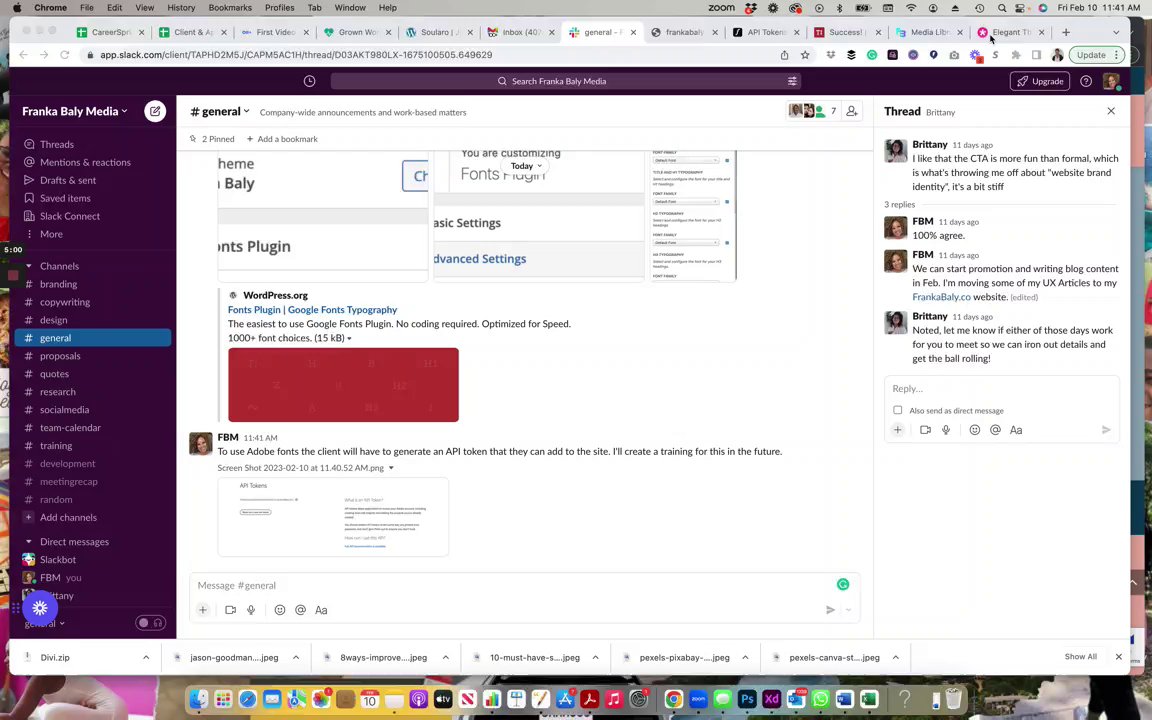Viewport: 1152px width, 720px height.
Task: Reload the page in Chrome
Action: 65,55
